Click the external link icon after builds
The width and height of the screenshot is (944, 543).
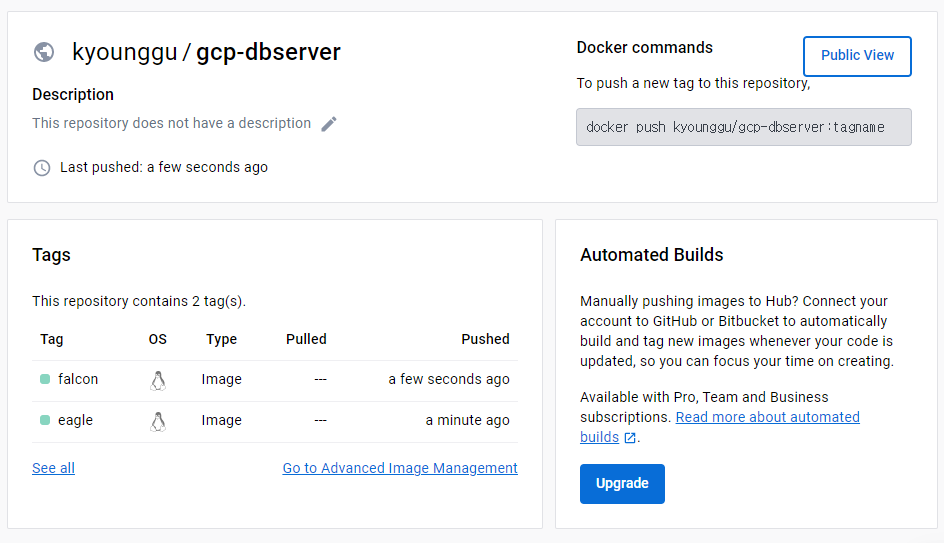[630, 438]
